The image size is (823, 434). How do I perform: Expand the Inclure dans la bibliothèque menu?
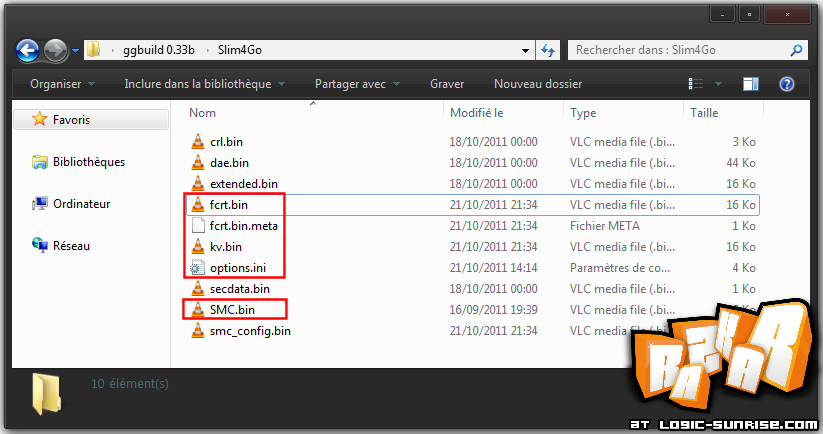tap(204, 84)
